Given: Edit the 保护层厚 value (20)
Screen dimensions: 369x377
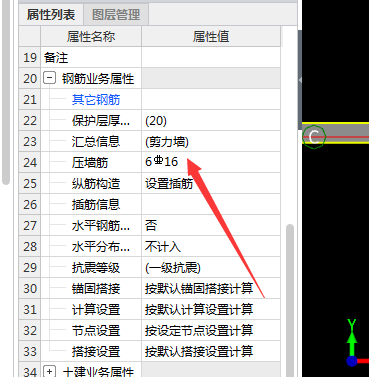Looking at the screenshot, I should 211,120.
